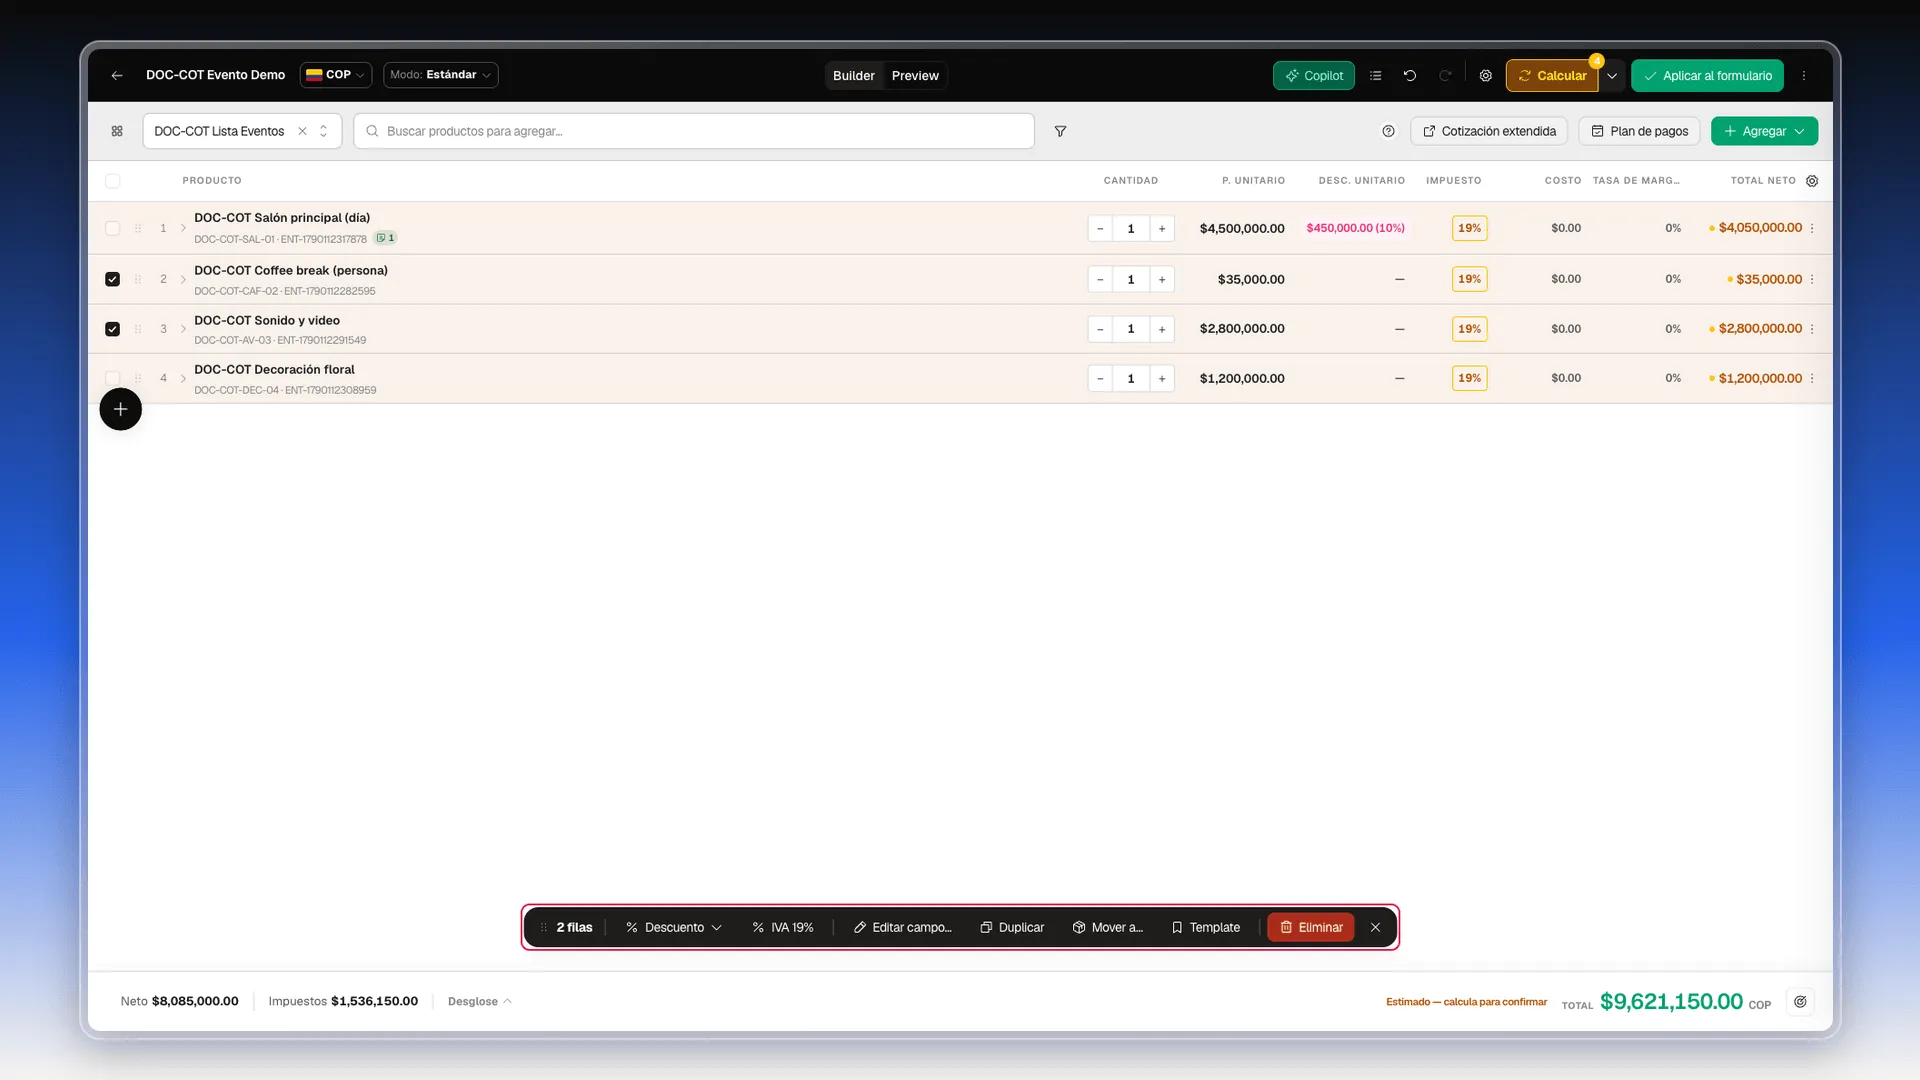Click the Eliminar button
1920x1080 pixels.
coord(1311,928)
